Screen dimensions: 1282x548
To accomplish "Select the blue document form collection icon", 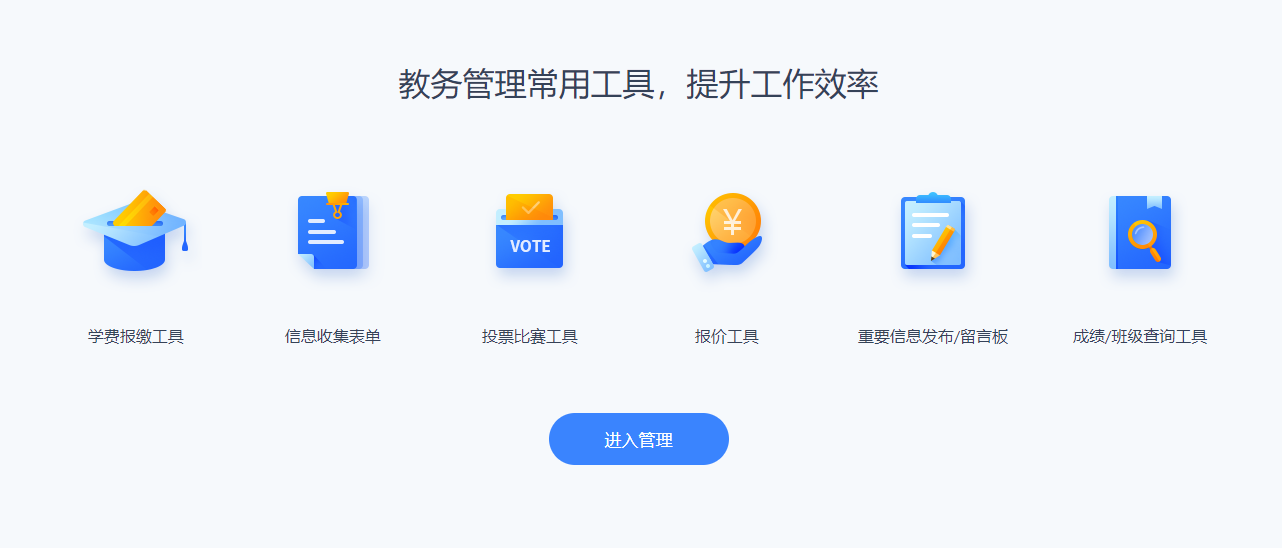I will tap(333, 231).
